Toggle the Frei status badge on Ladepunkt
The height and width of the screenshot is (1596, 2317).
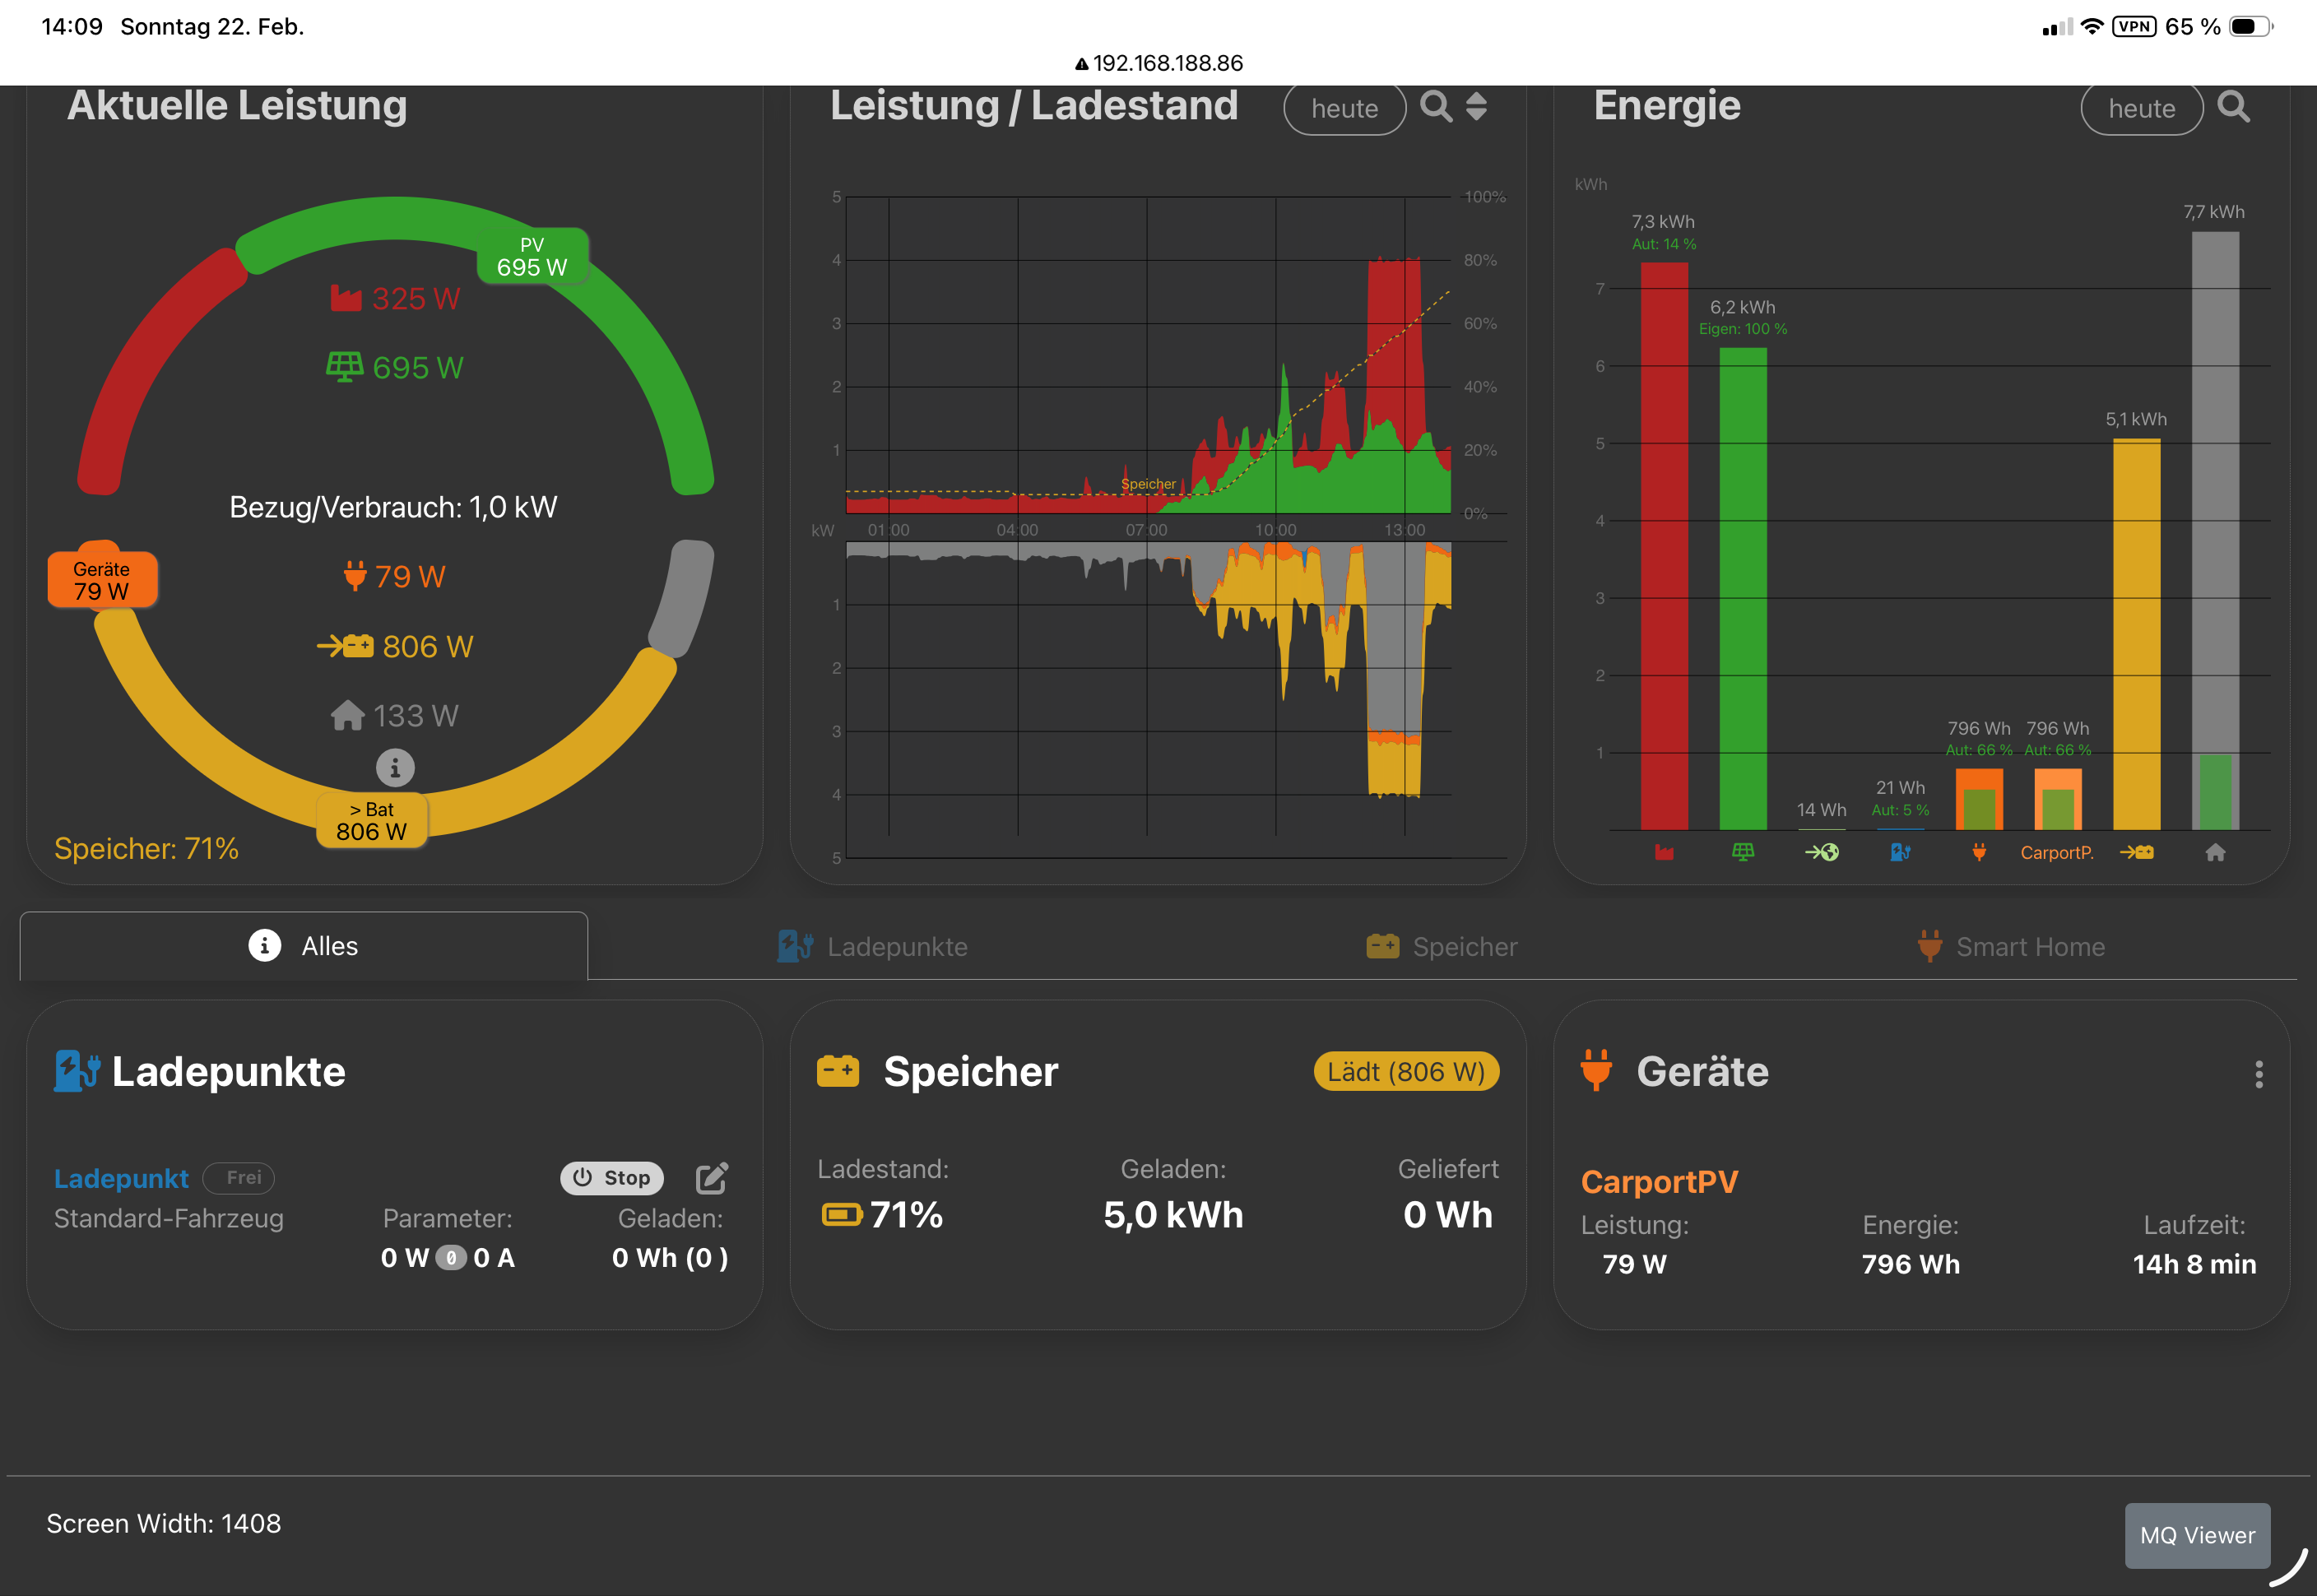coord(239,1178)
